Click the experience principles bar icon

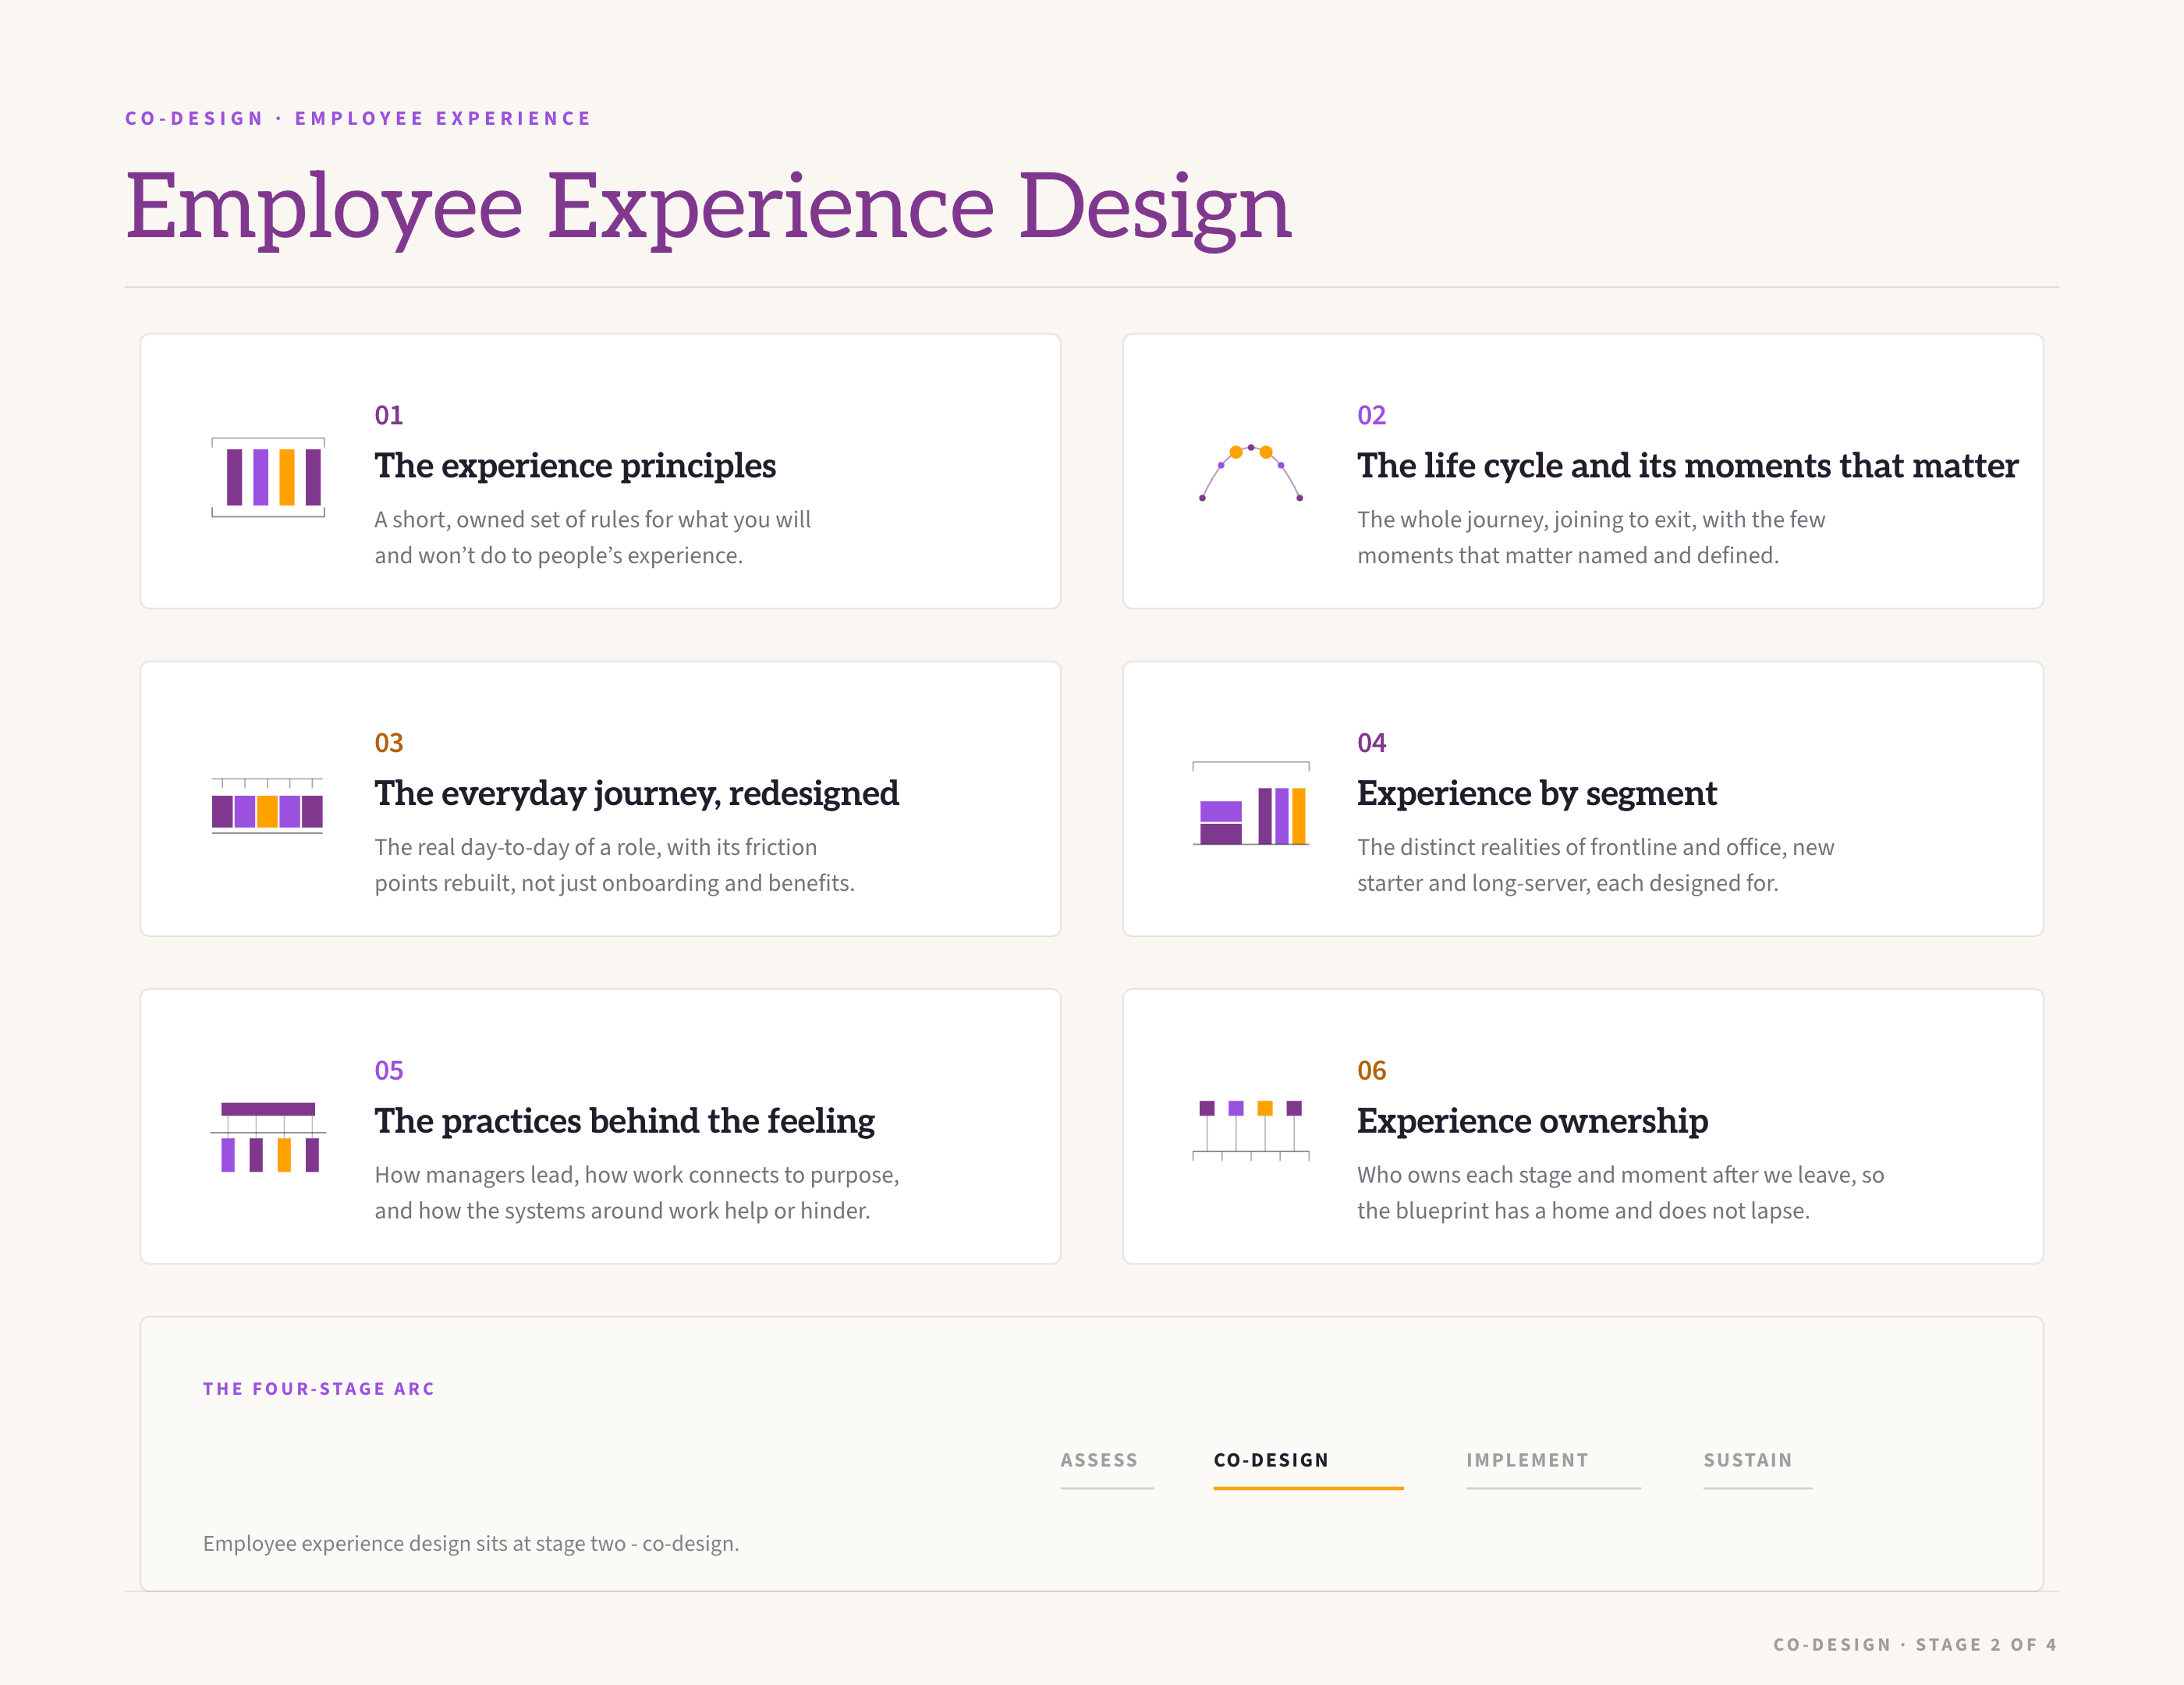coord(268,477)
